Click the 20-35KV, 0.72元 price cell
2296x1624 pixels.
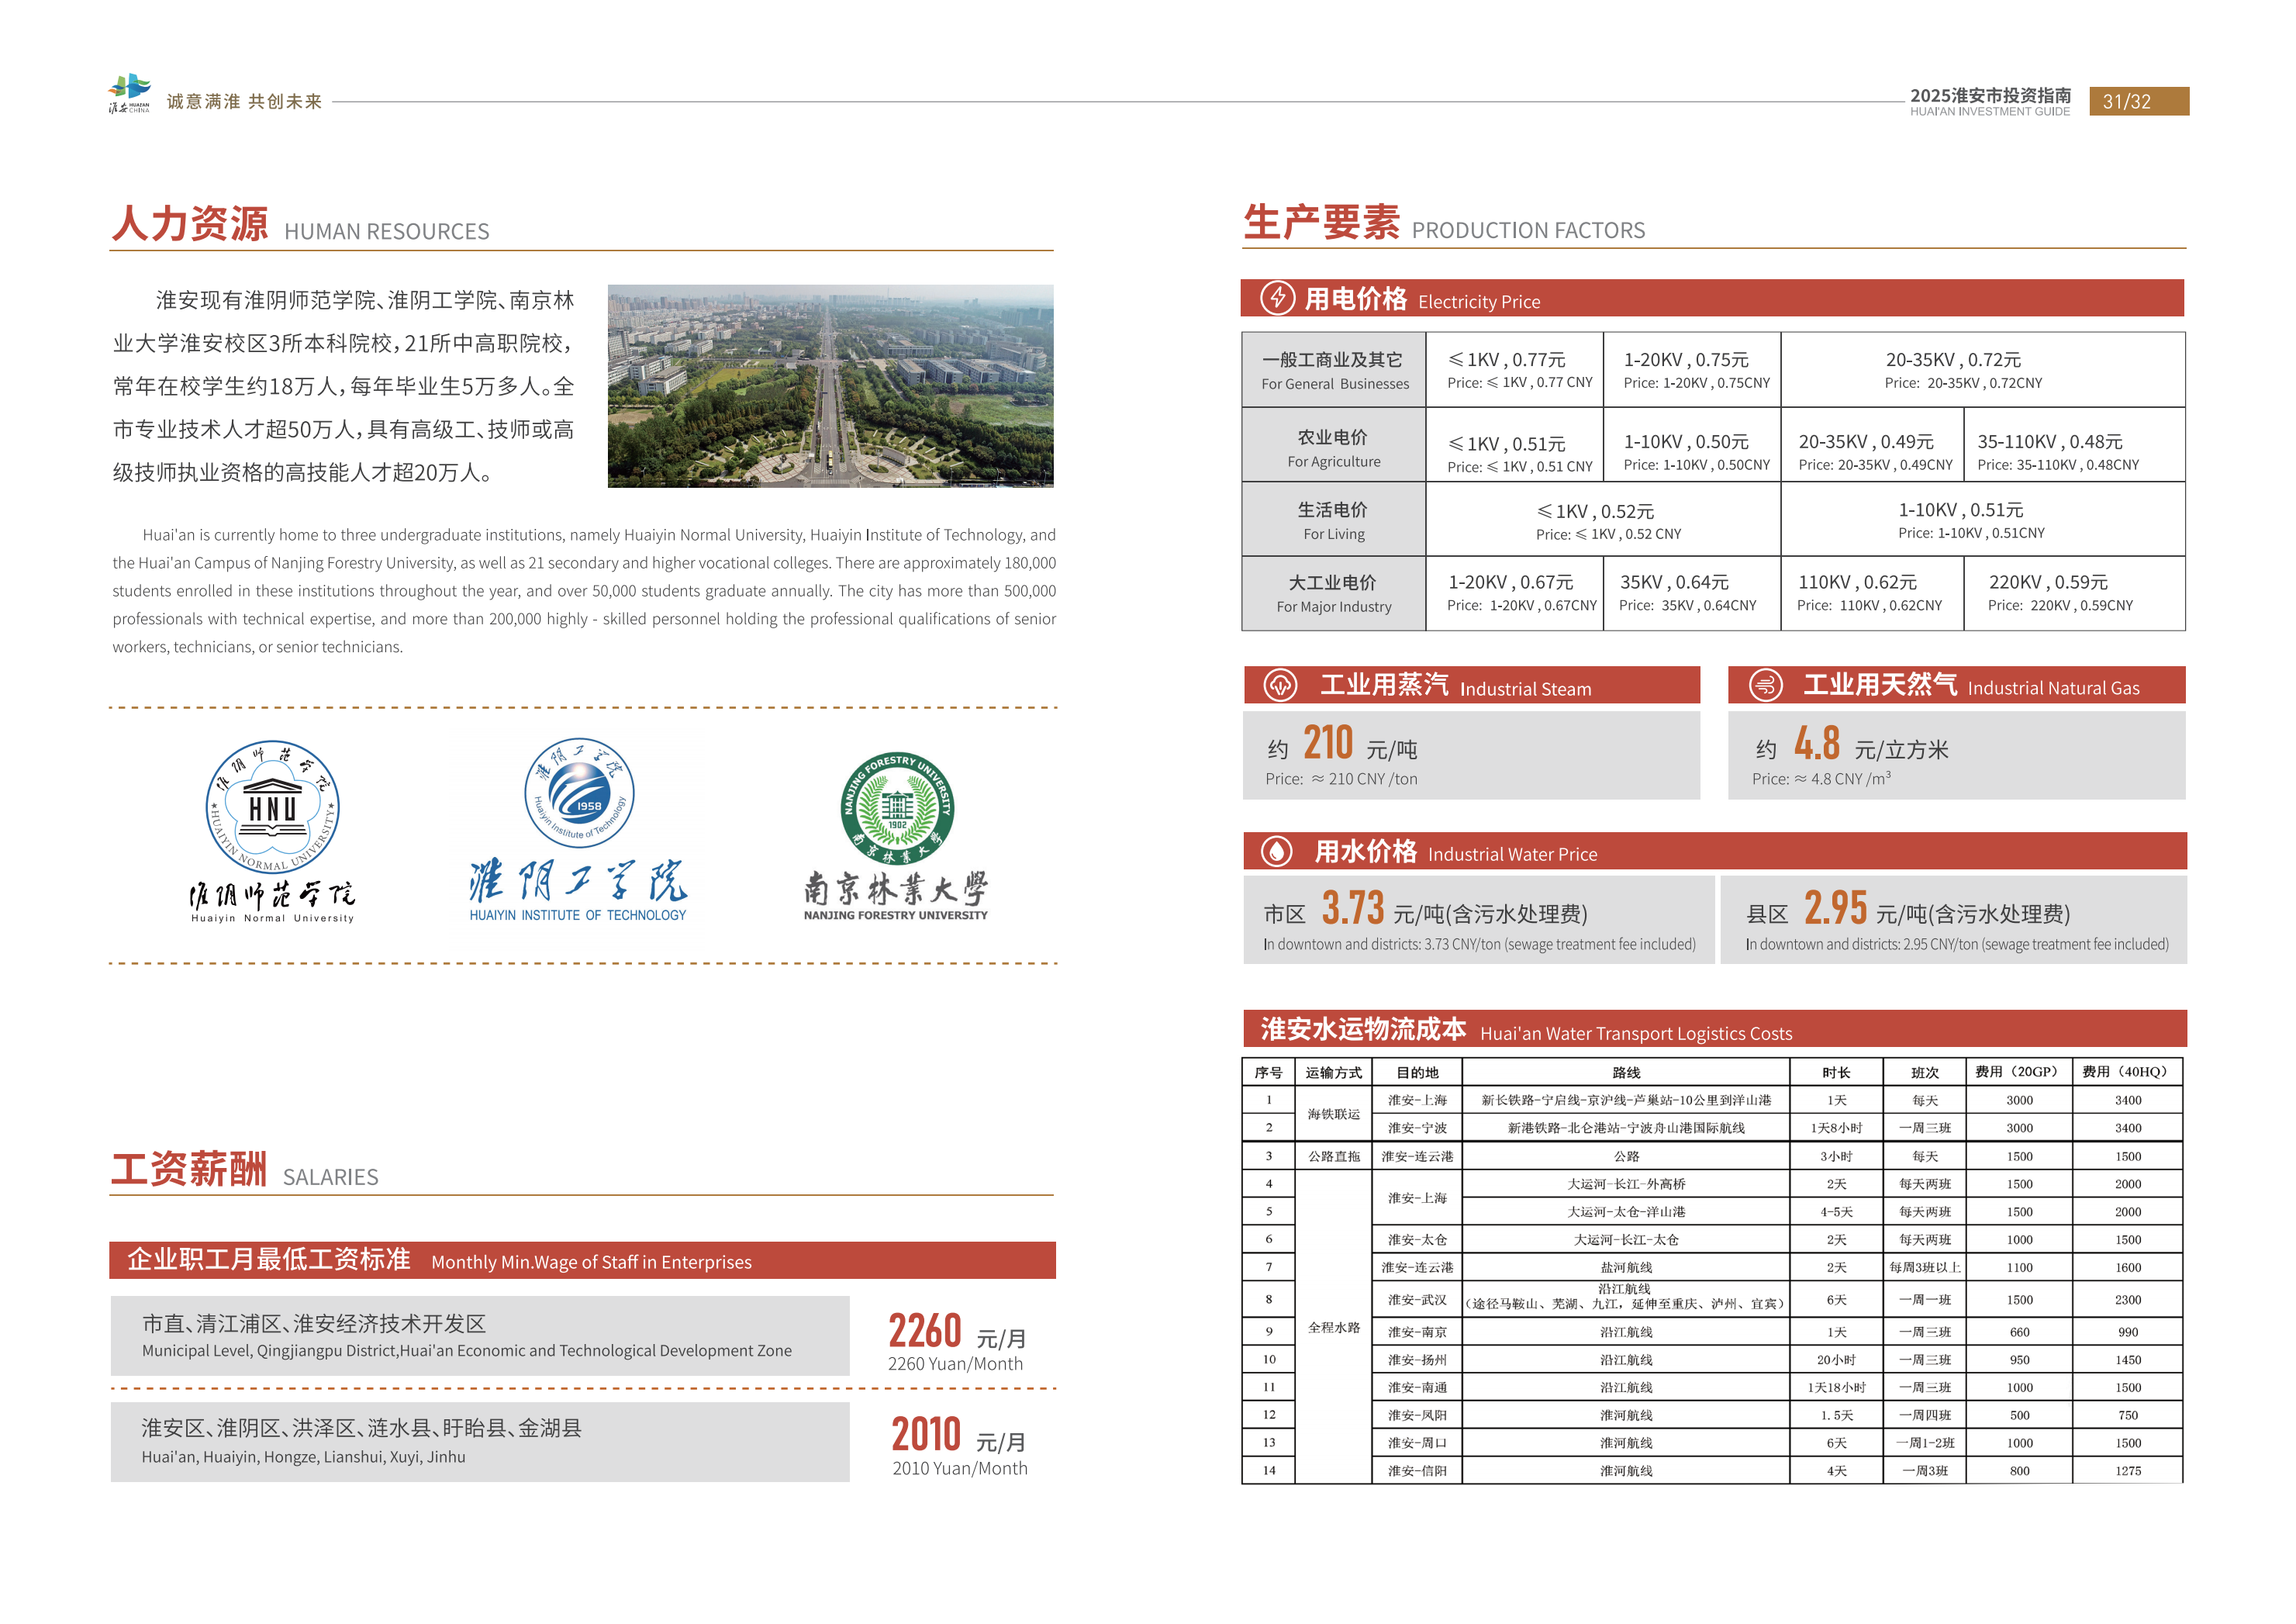pos(1983,370)
